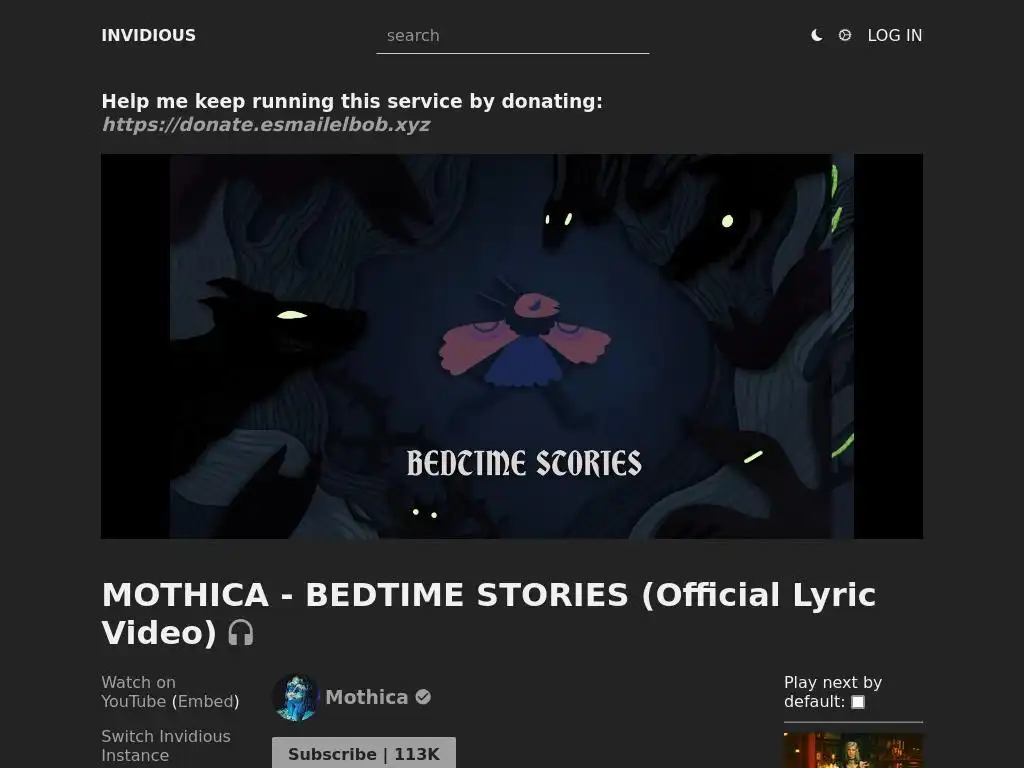The height and width of the screenshot is (768, 1024).
Task: Go to INVIDIOUS home link
Action: 148,35
